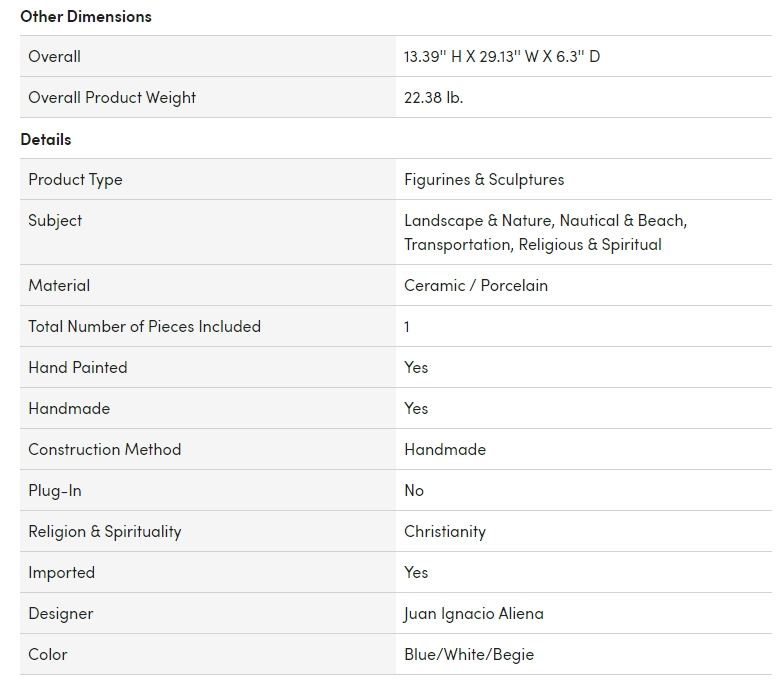The width and height of the screenshot is (782, 687).
Task: Click the Plug-In row label
Action: click(x=55, y=490)
